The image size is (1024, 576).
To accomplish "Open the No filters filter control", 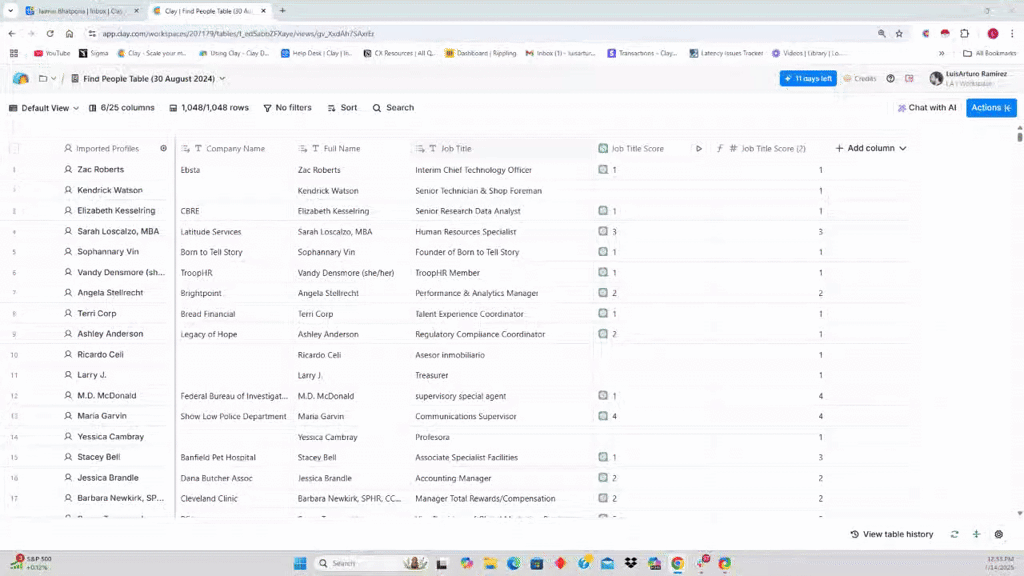I will 287,108.
